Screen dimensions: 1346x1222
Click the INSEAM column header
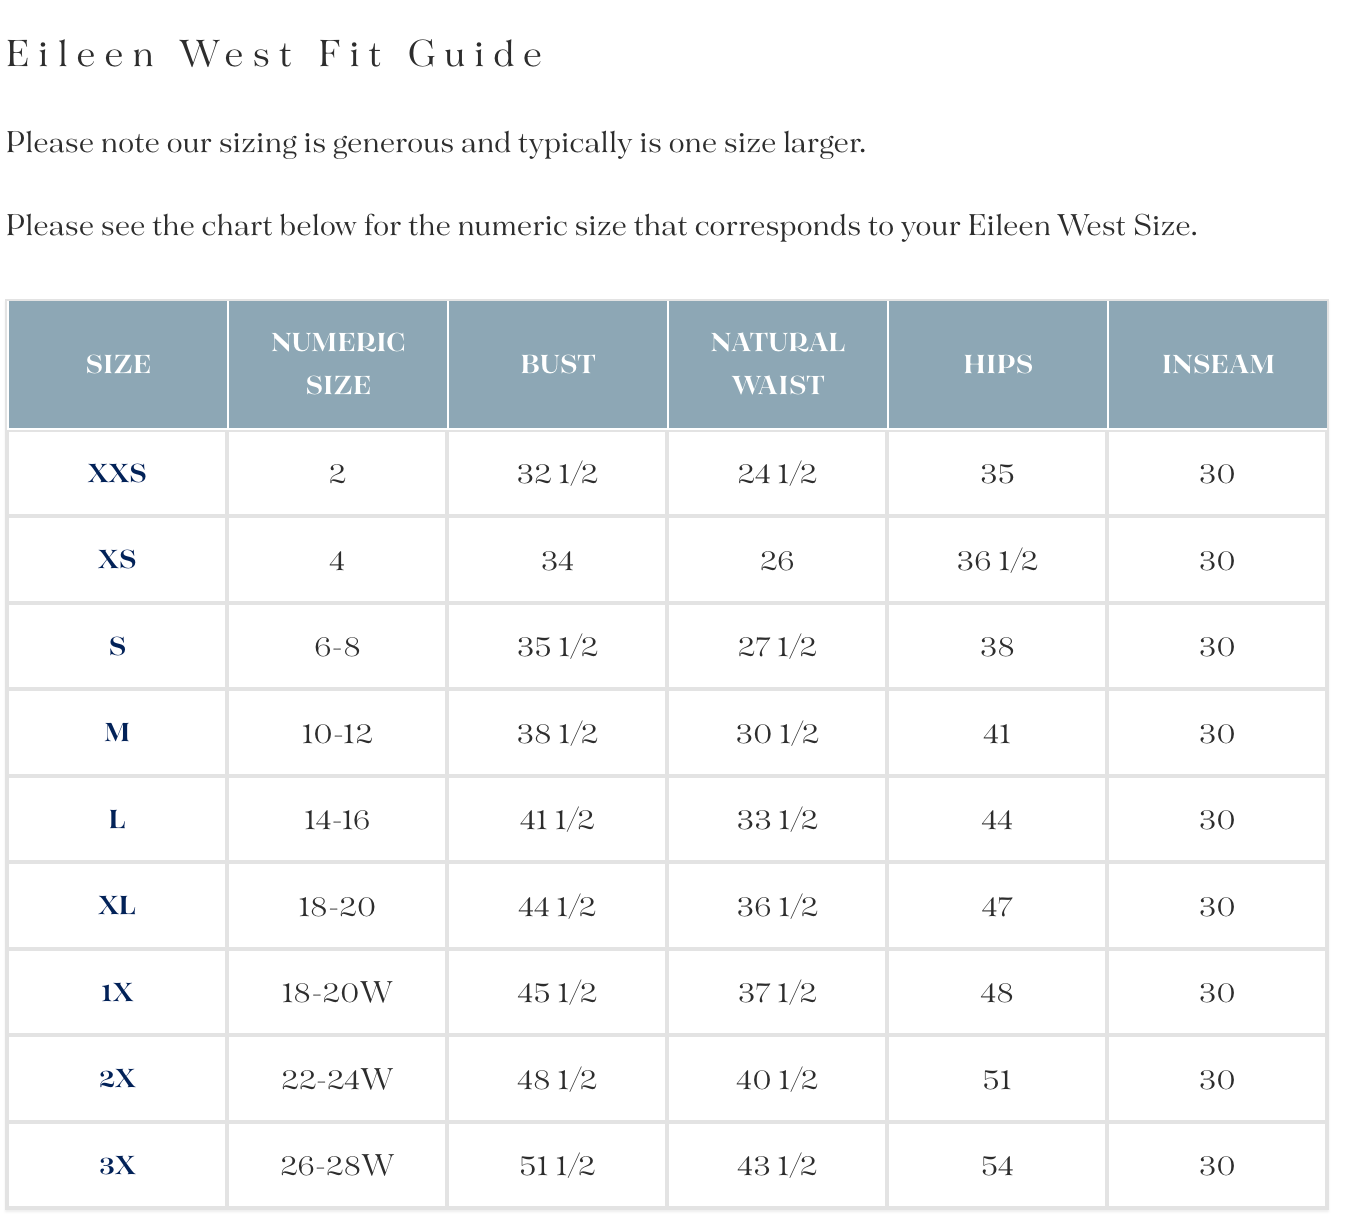1218,364
